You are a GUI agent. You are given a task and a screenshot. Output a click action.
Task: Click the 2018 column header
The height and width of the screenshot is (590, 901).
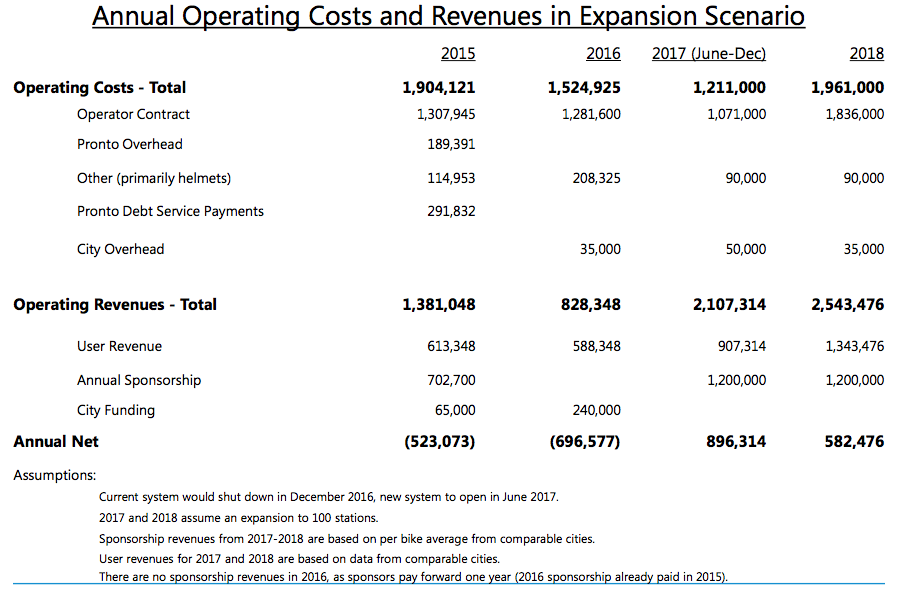click(x=867, y=53)
